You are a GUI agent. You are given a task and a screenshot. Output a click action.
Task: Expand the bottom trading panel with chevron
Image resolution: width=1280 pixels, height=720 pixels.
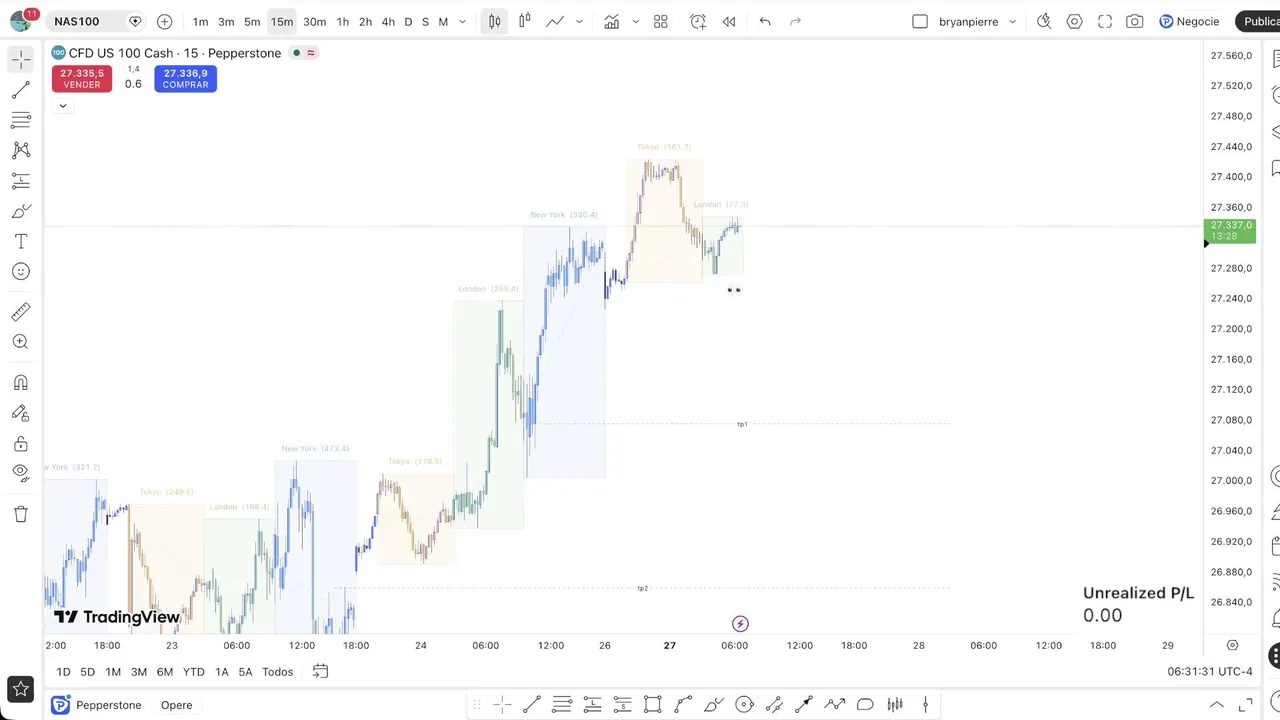point(1217,705)
